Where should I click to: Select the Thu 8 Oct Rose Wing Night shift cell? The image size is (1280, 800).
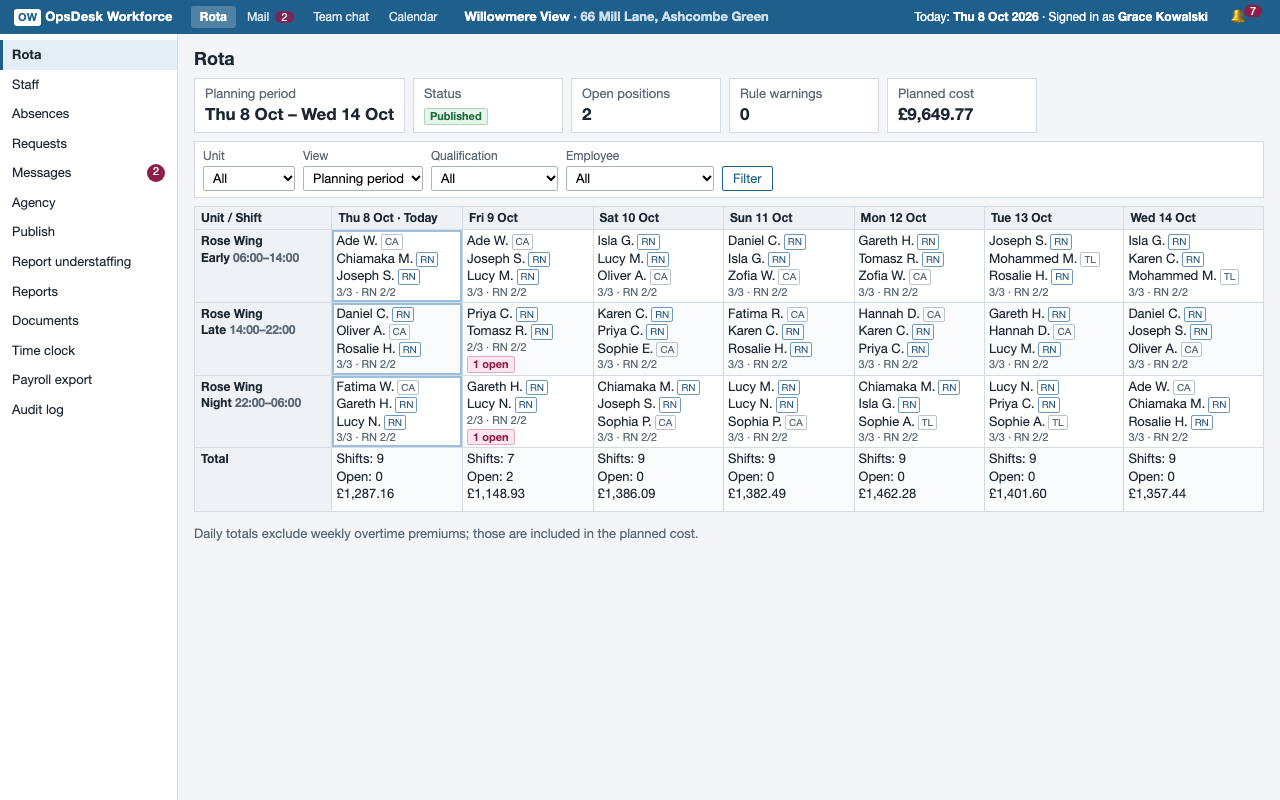point(397,412)
